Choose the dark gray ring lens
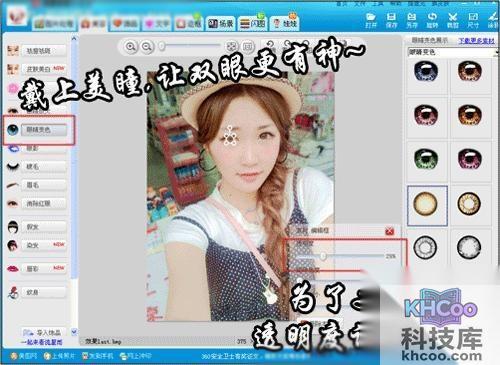This screenshot has height=365, width=500. tap(425, 247)
